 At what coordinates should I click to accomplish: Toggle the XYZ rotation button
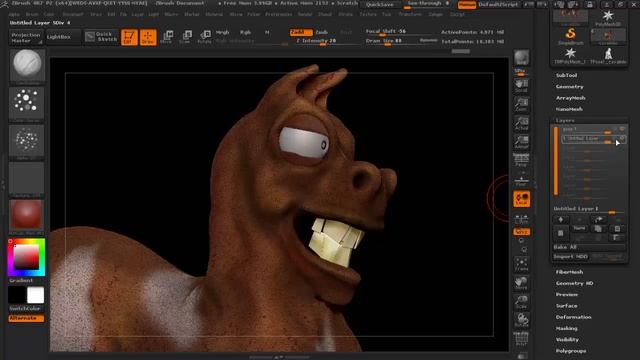click(521, 231)
